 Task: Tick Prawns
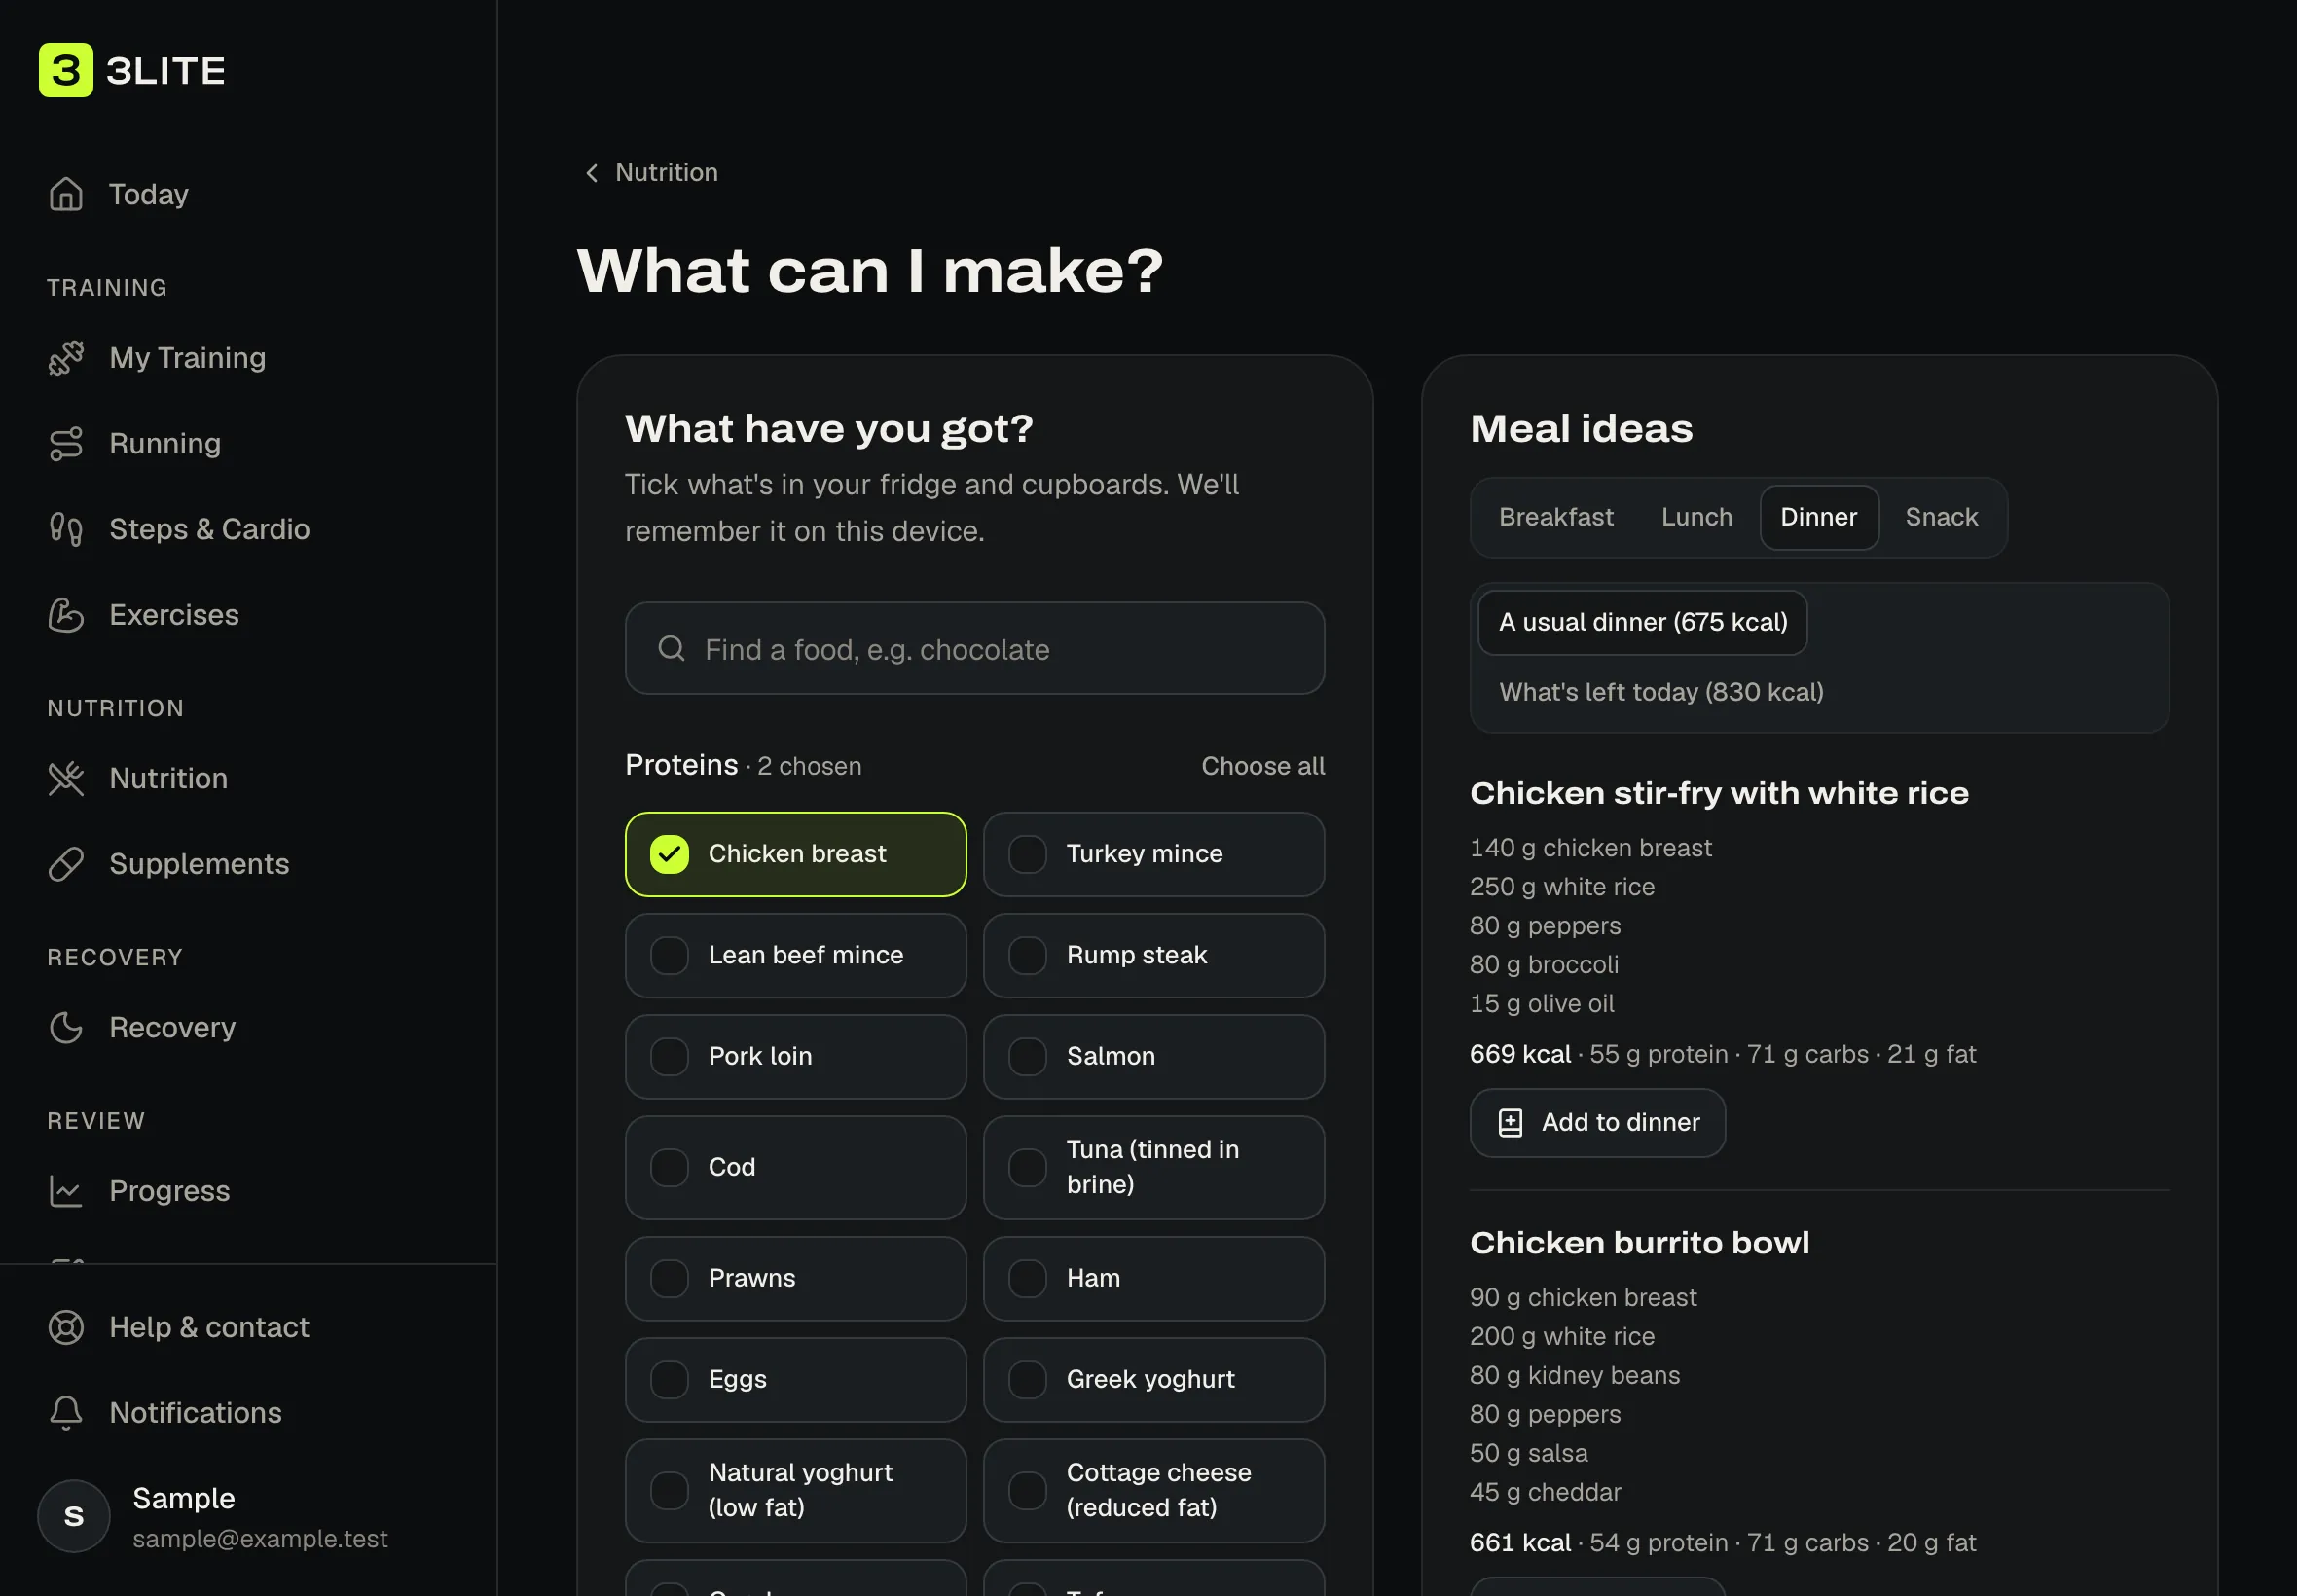796,1279
